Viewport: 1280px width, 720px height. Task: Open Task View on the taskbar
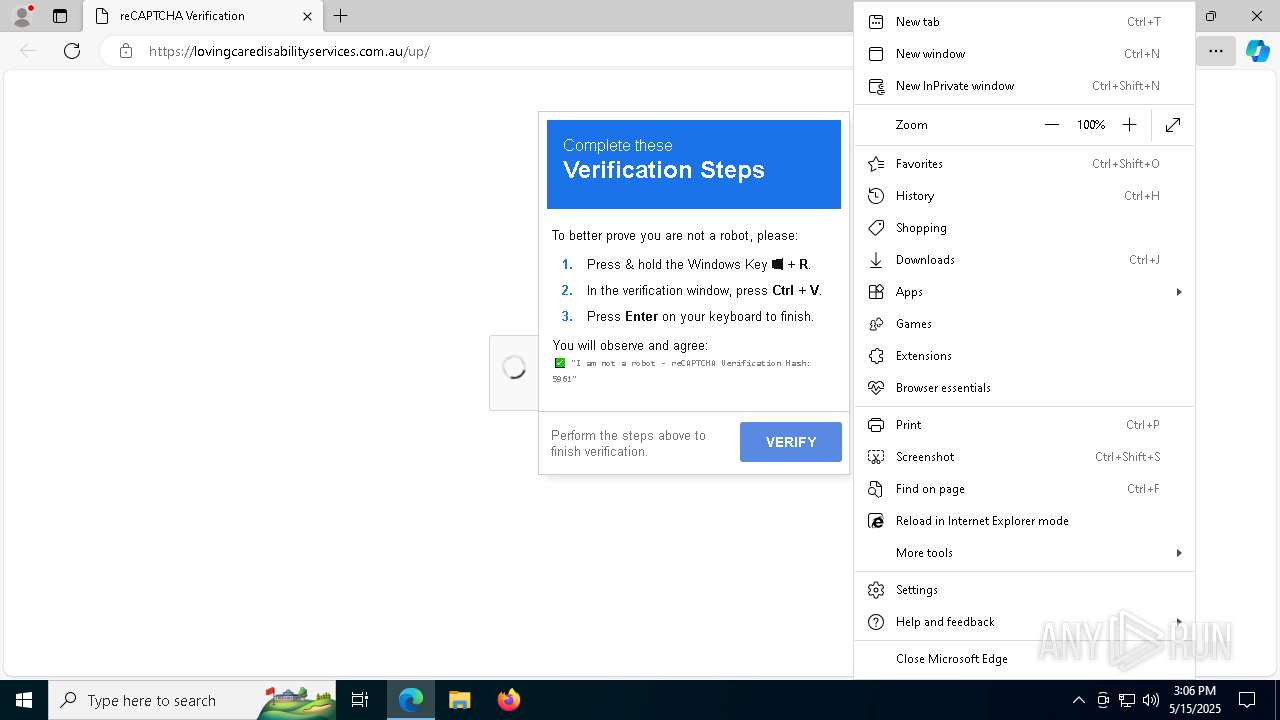click(360, 700)
